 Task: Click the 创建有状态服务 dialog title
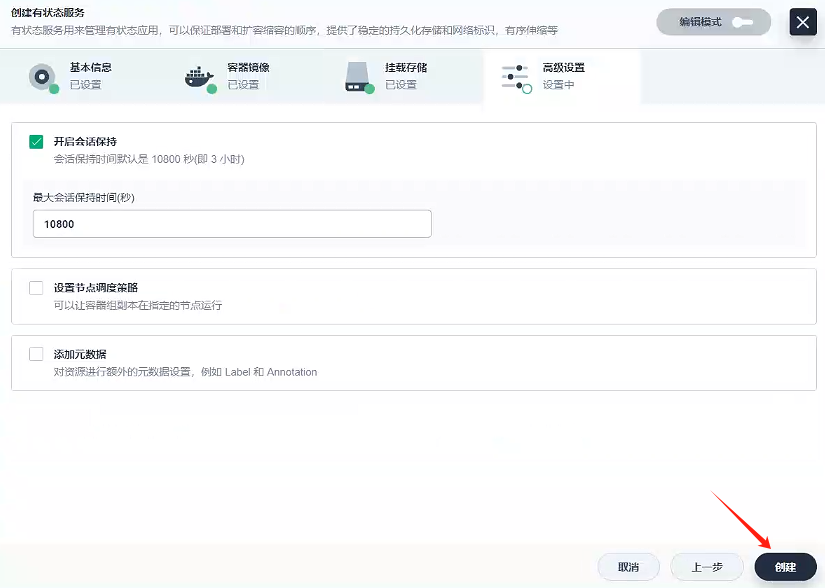tap(48, 13)
